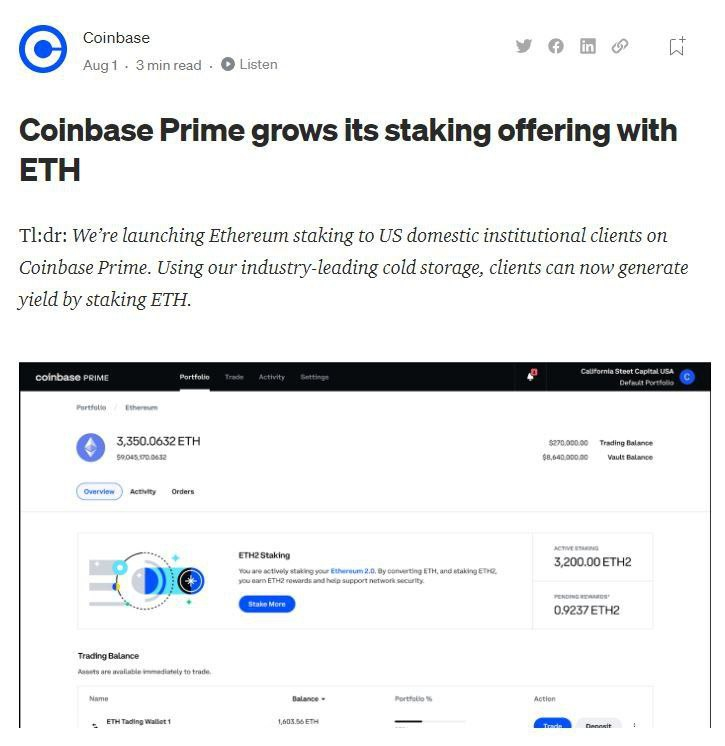Copy the article link
Screen dimensions: 725x746
coord(620,46)
